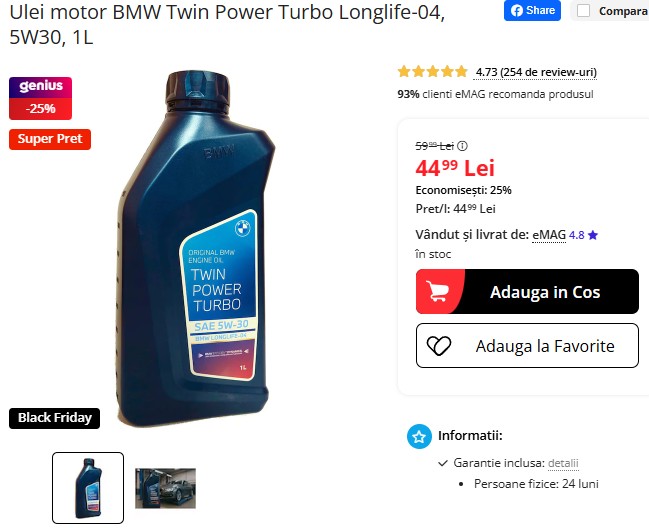Click the Super Pret badge
The width and height of the screenshot is (649, 528).
click(50, 139)
